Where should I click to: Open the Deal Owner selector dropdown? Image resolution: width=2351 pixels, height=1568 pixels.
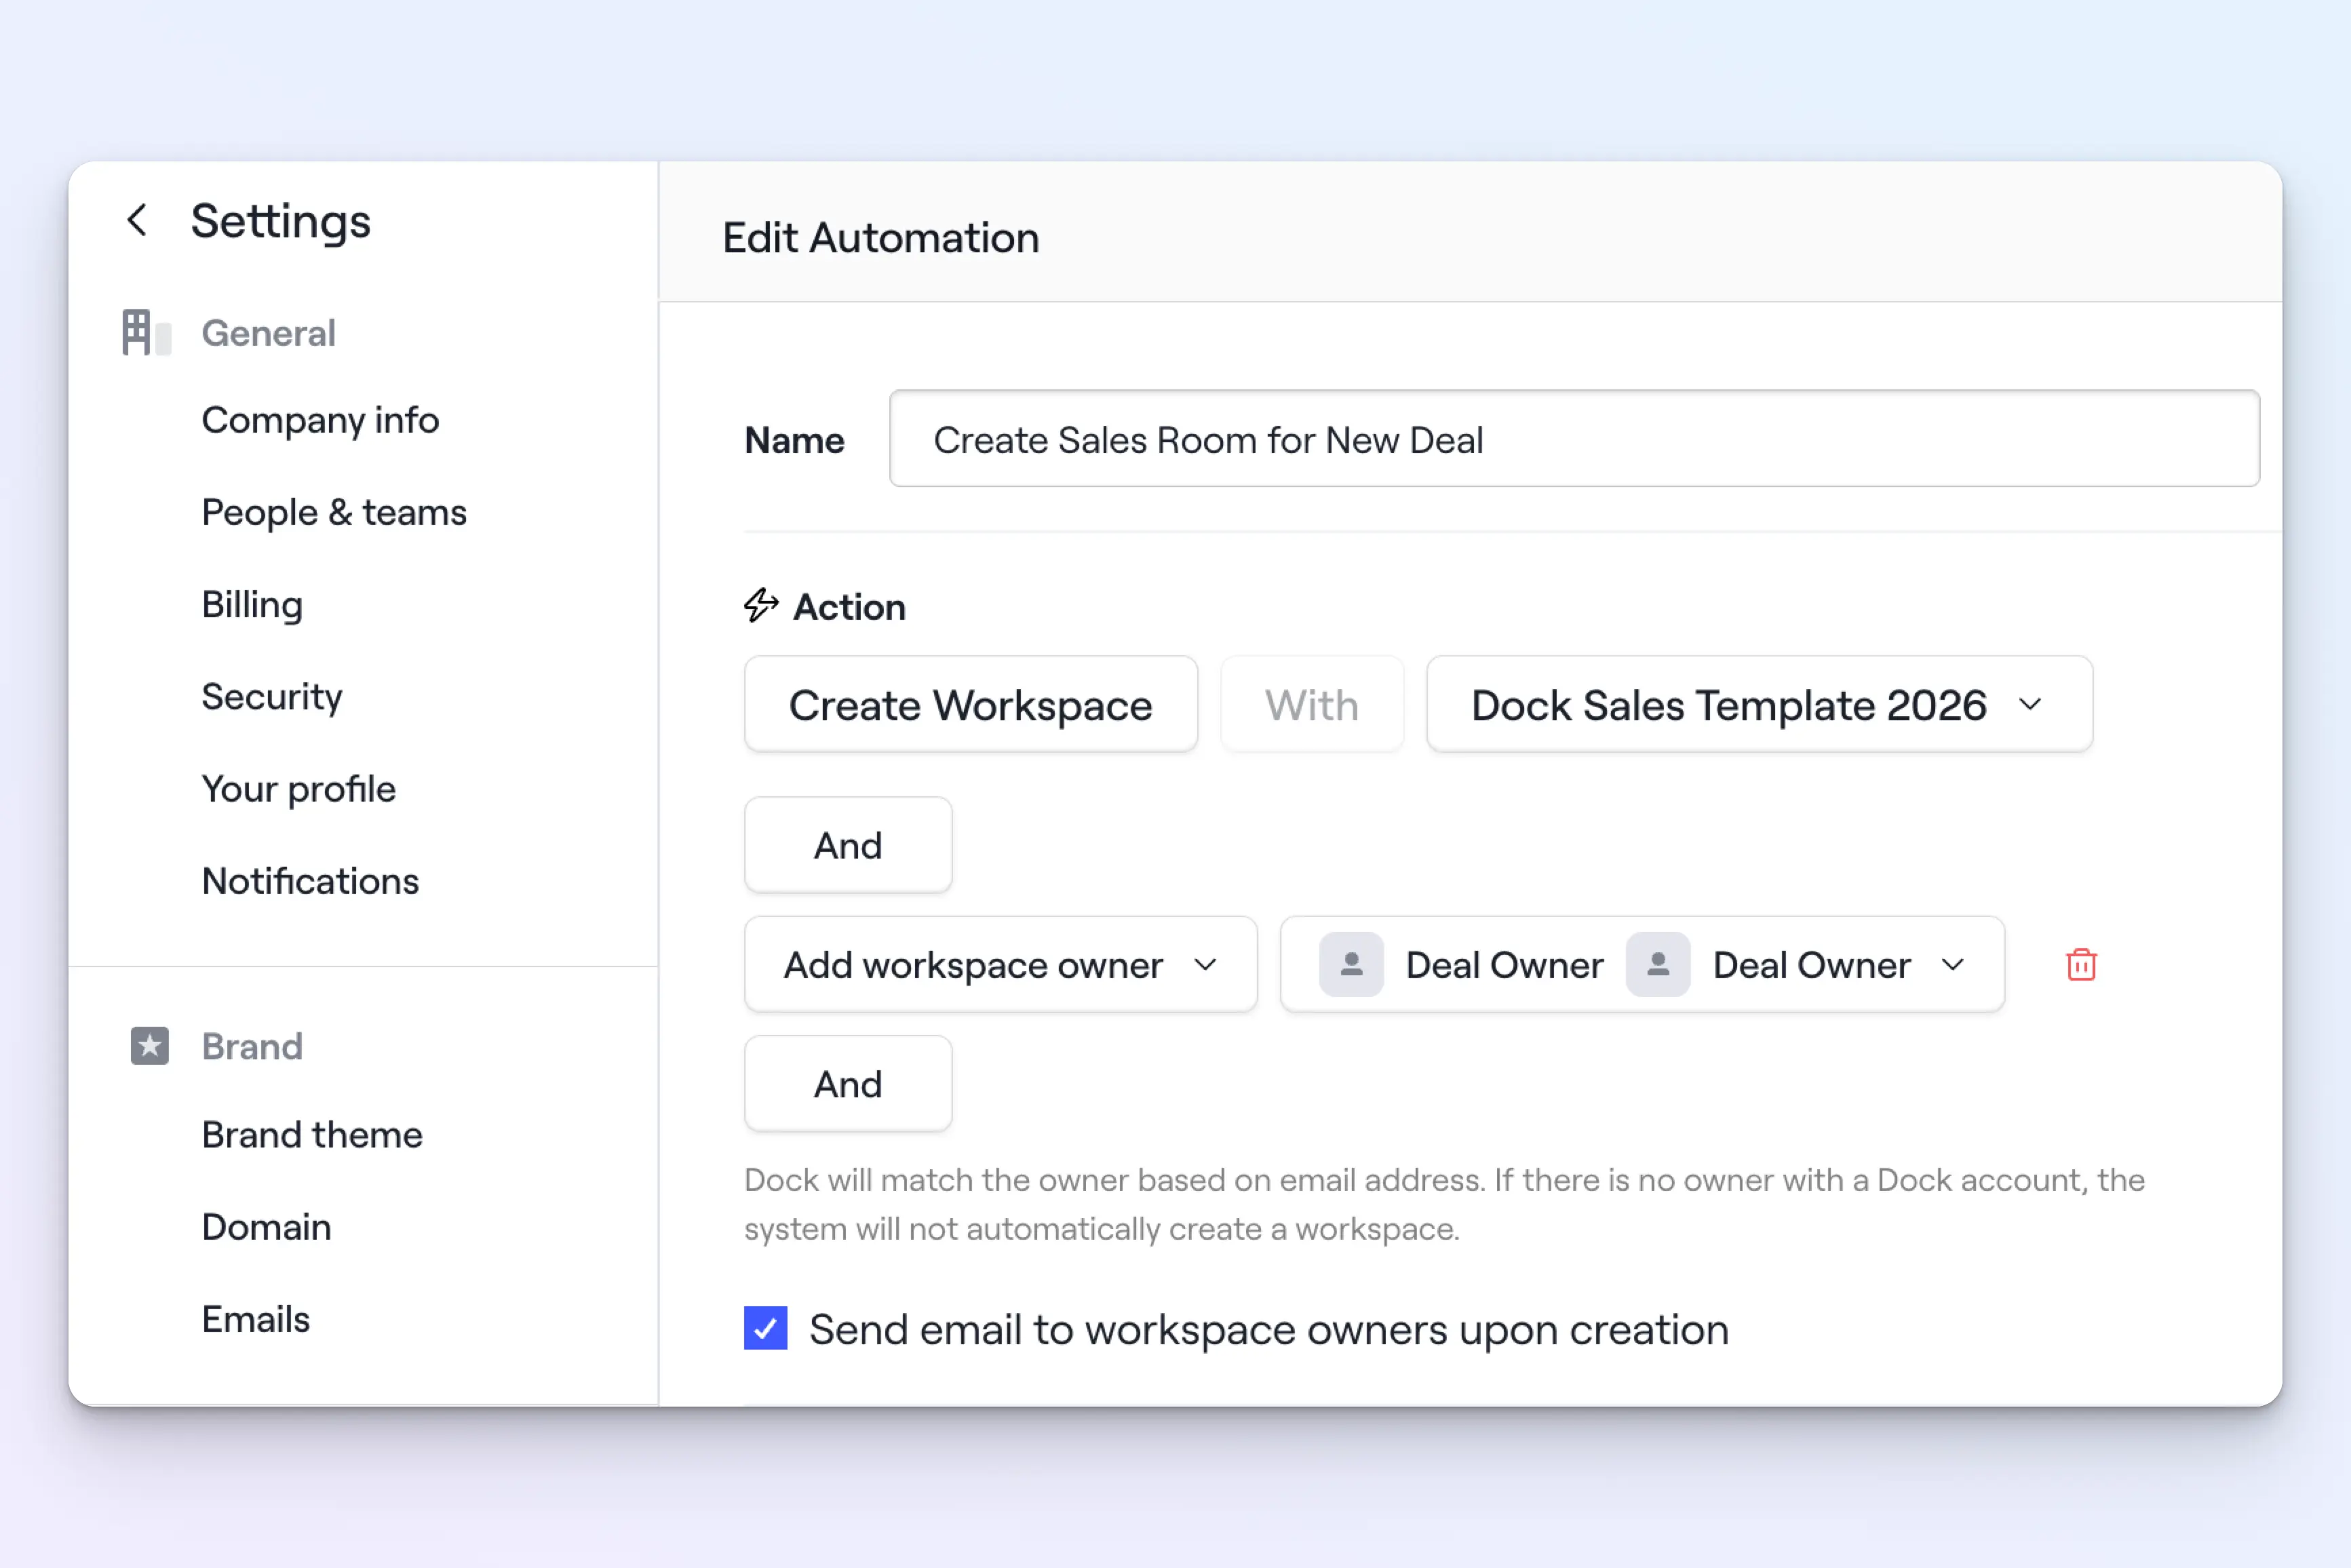tap(1953, 965)
